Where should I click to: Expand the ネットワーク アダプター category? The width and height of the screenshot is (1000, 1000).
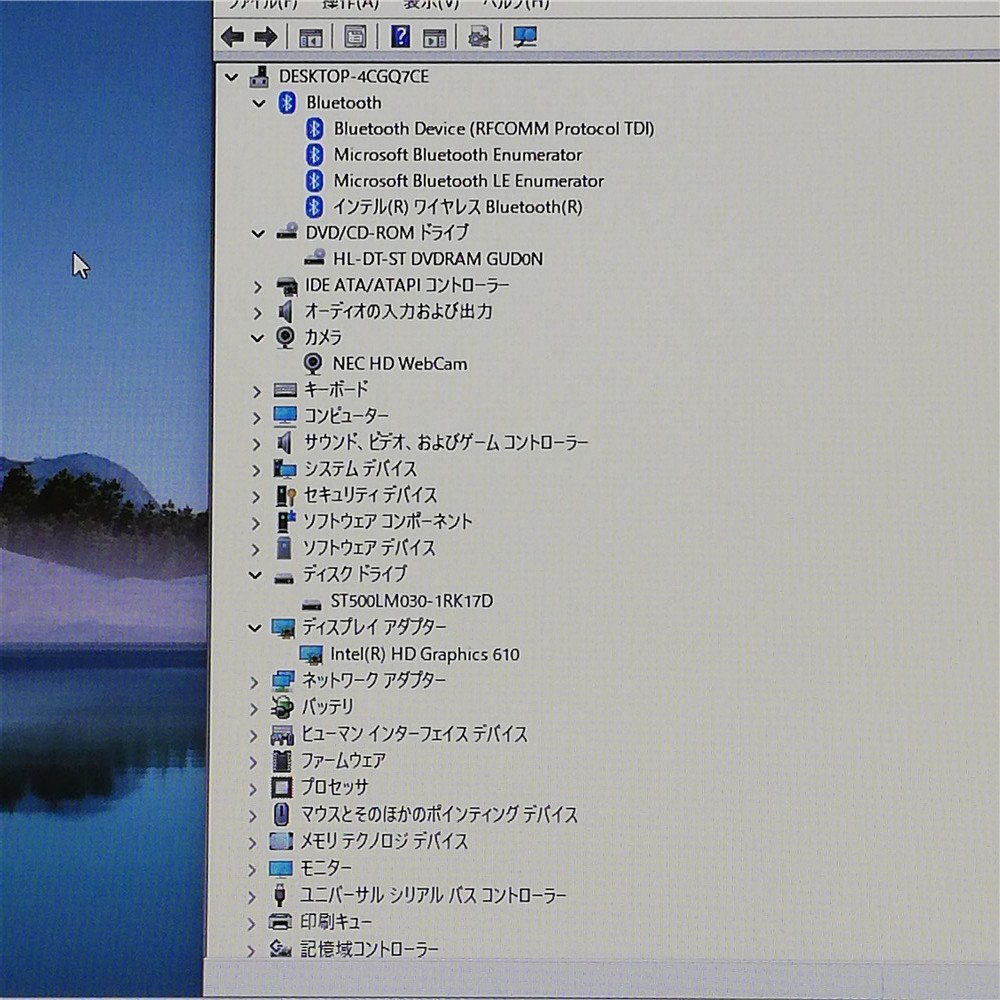click(254, 681)
